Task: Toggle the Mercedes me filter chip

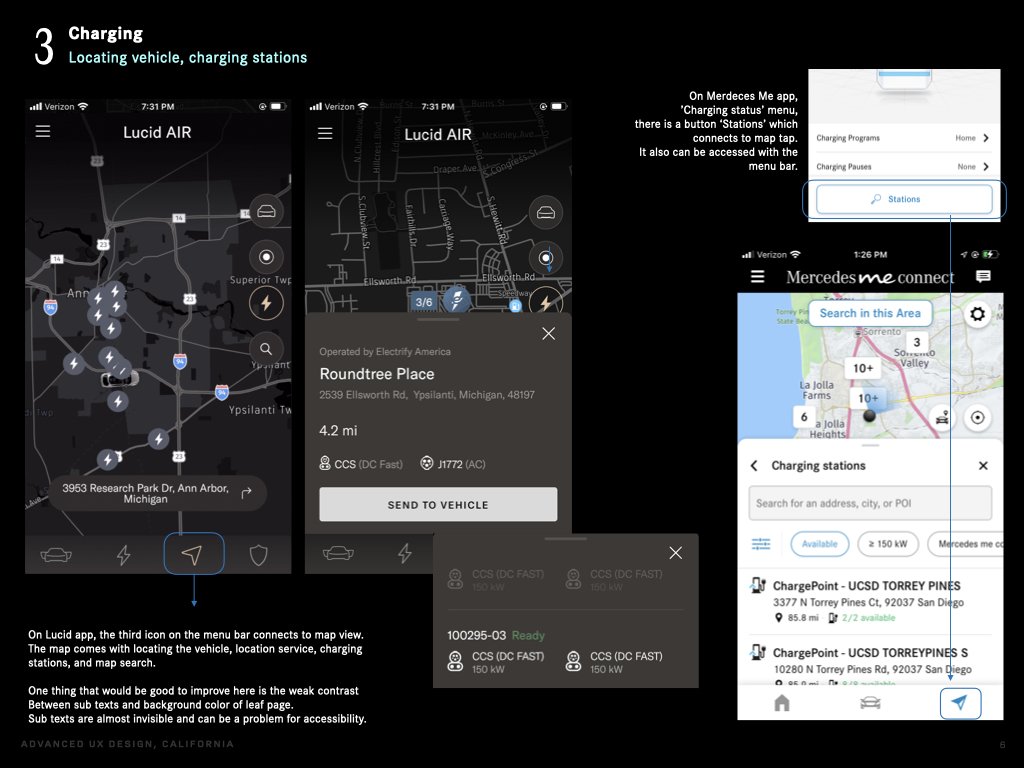Action: (967, 543)
